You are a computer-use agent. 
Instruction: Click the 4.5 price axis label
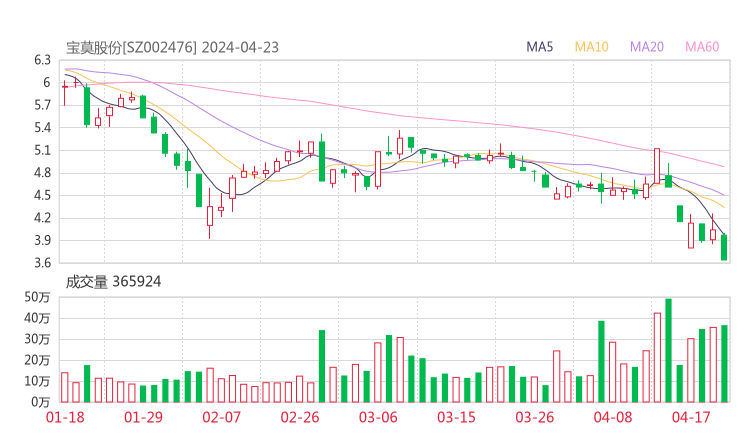[x=42, y=195]
